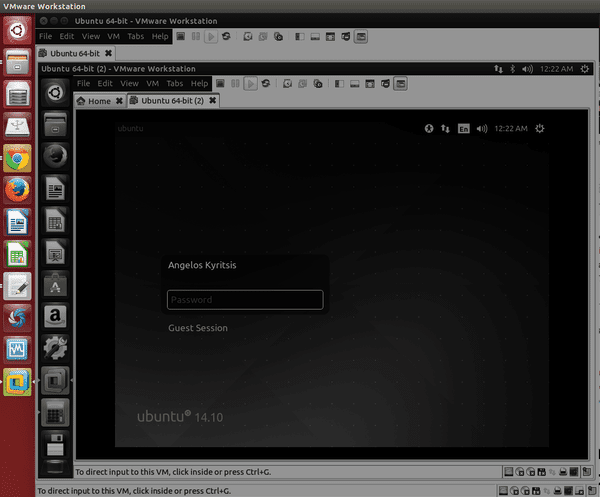Click hard disk status icon in outer status bar
The image size is (600, 497).
tap(503, 490)
